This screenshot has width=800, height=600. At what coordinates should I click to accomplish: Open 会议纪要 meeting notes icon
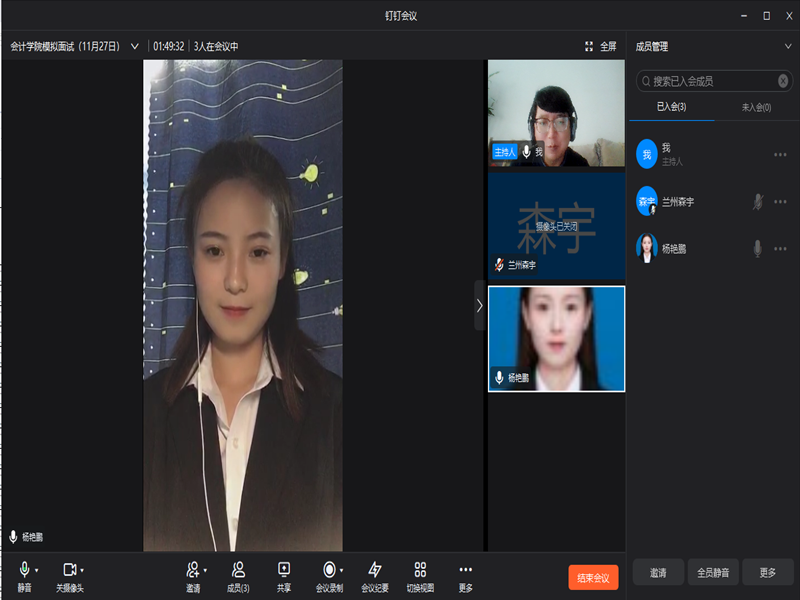375,570
